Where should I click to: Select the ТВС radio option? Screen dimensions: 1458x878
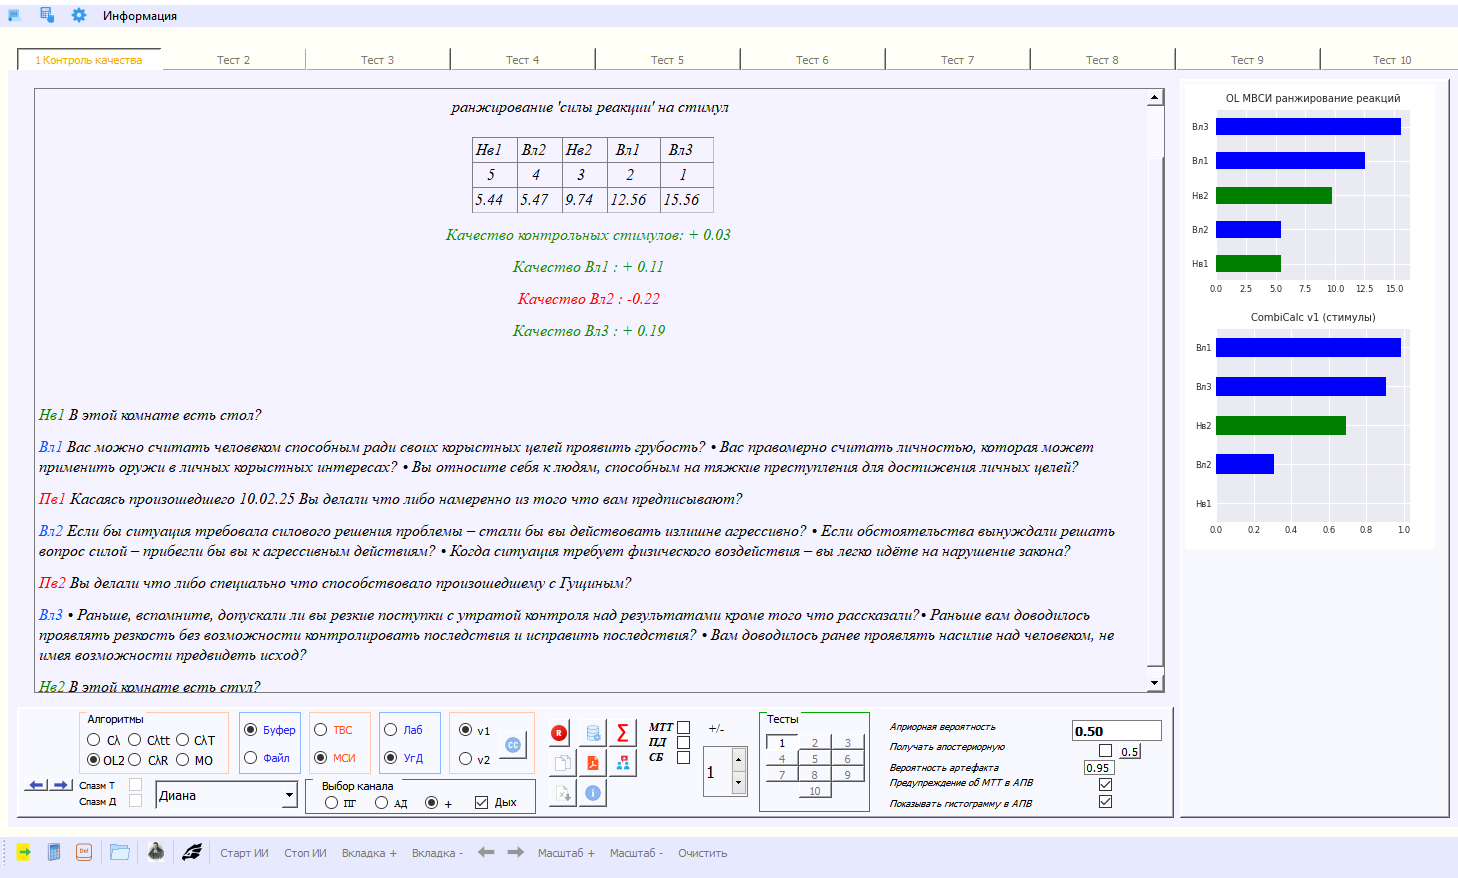pyautogui.click(x=321, y=730)
